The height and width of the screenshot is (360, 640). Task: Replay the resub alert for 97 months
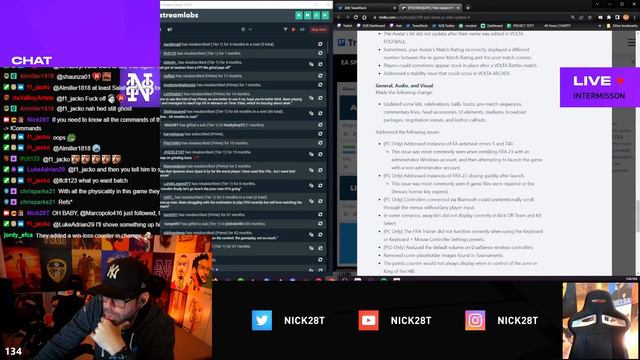click(320, 248)
